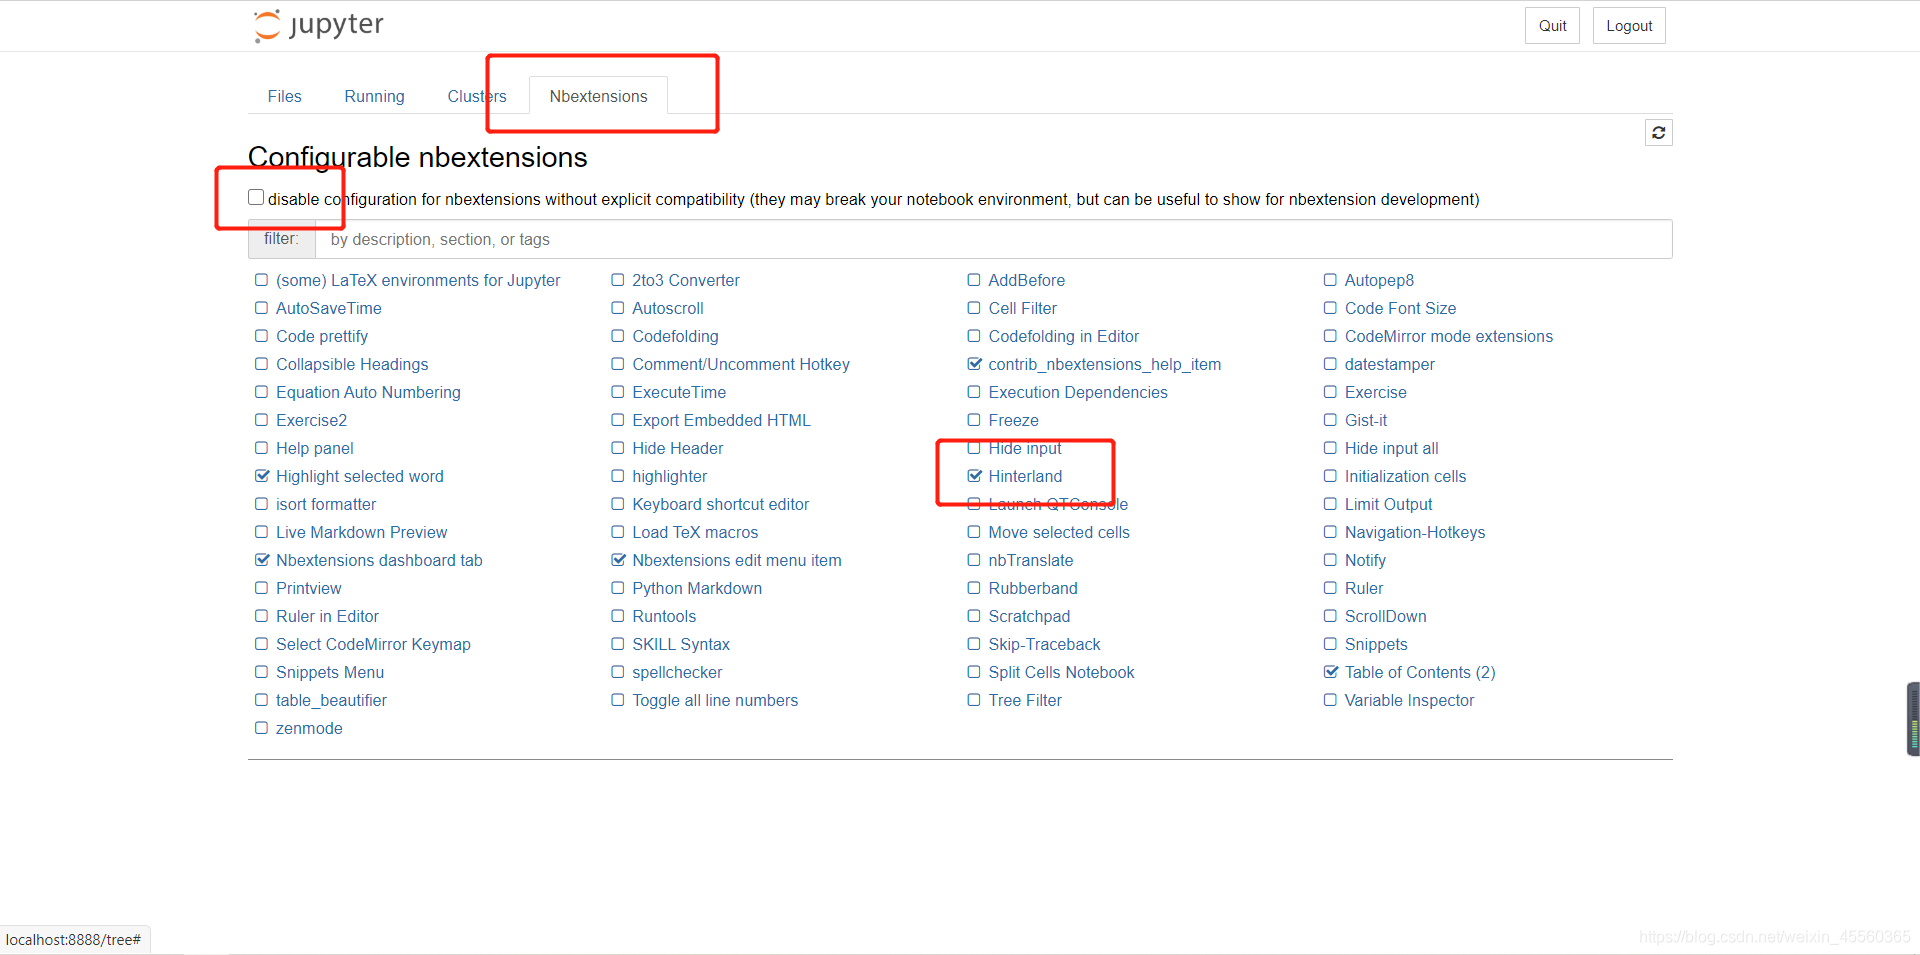Refresh the nbextensions list icon
This screenshot has width=1920, height=955.
tap(1658, 132)
